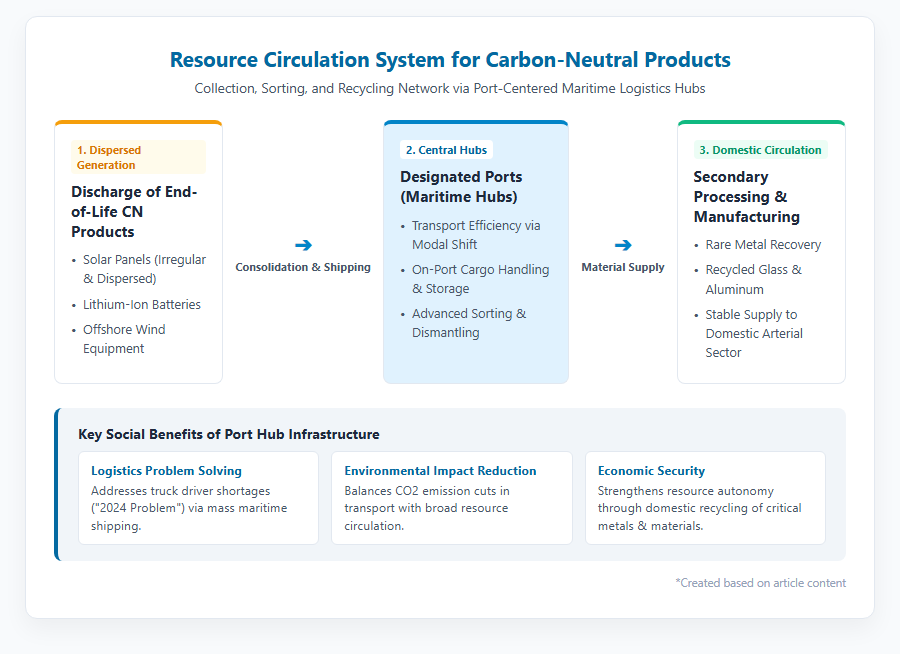Select "Key Social Benefits of Port Hub Infrastructure" heading
This screenshot has height=654, width=900.
[228, 434]
